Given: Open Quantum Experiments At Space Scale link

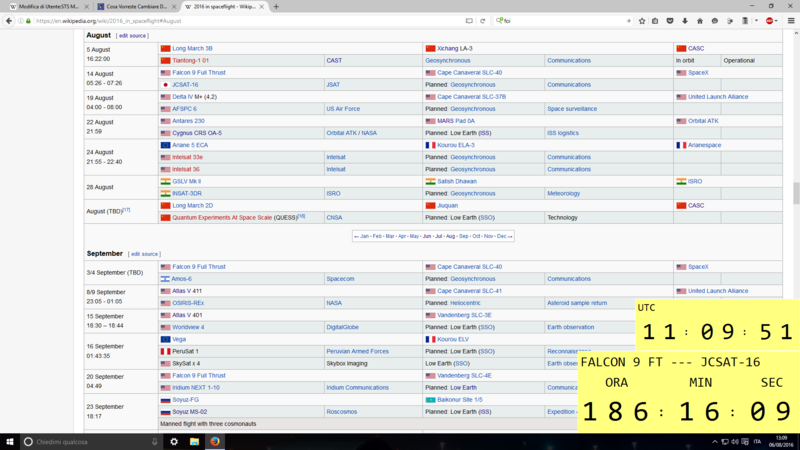Looking at the screenshot, I should (x=222, y=218).
